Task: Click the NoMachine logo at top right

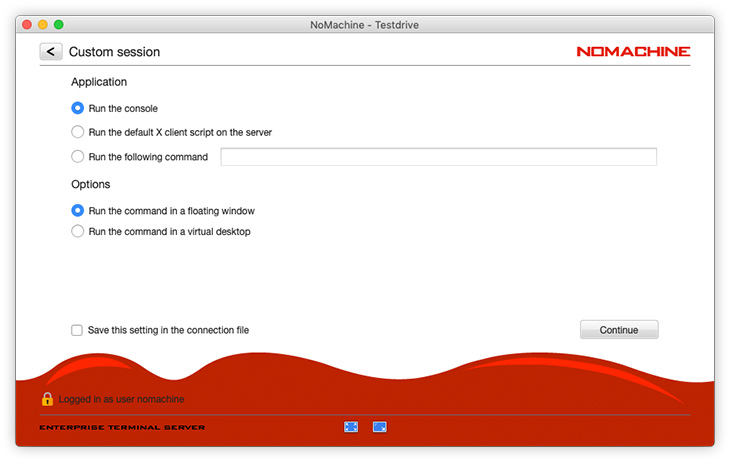Action: tap(633, 52)
